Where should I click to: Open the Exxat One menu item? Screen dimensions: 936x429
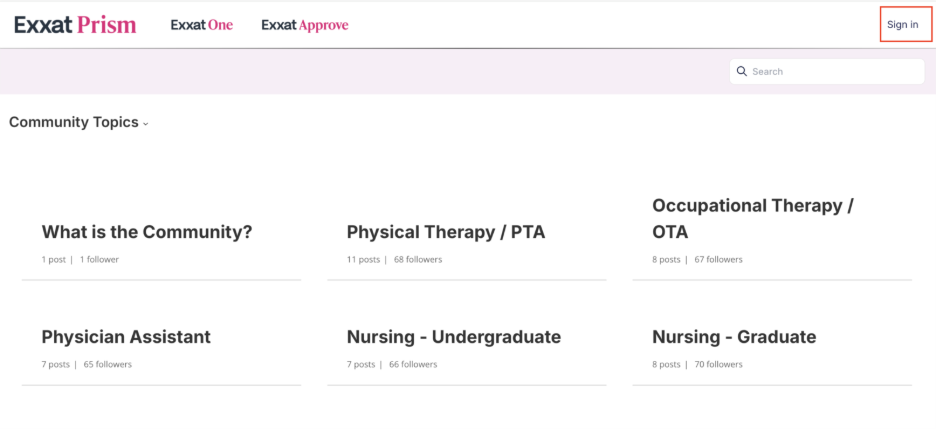[202, 25]
